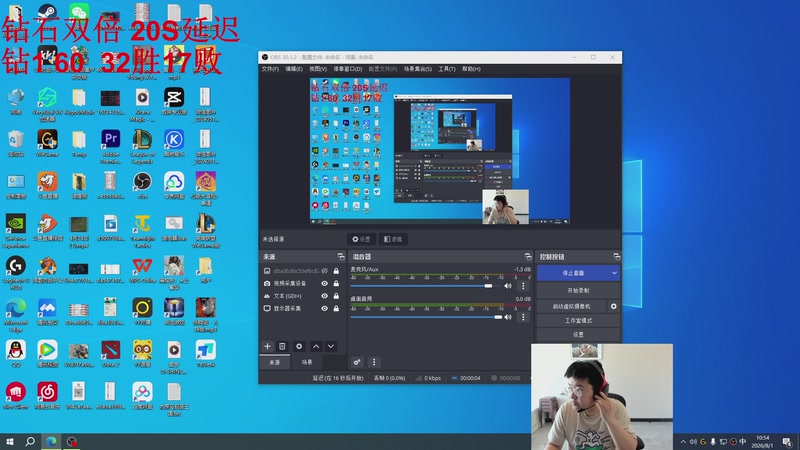Screen dimensions: 800x450
Task: Toggle visibility of the 显示器采集 source
Action: click(x=324, y=308)
